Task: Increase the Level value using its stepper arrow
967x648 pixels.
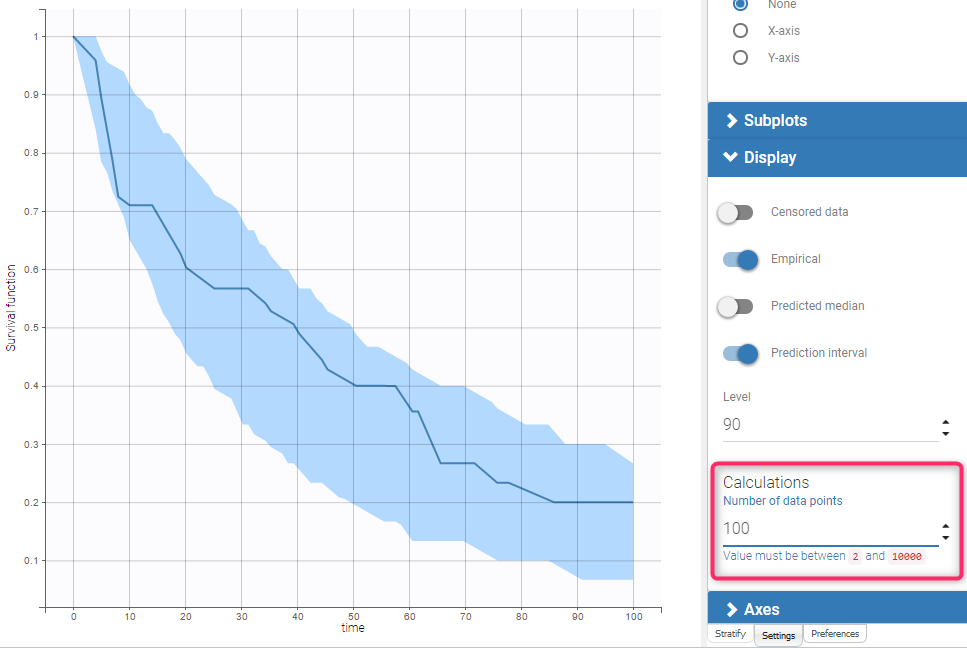Action: [x=944, y=420]
